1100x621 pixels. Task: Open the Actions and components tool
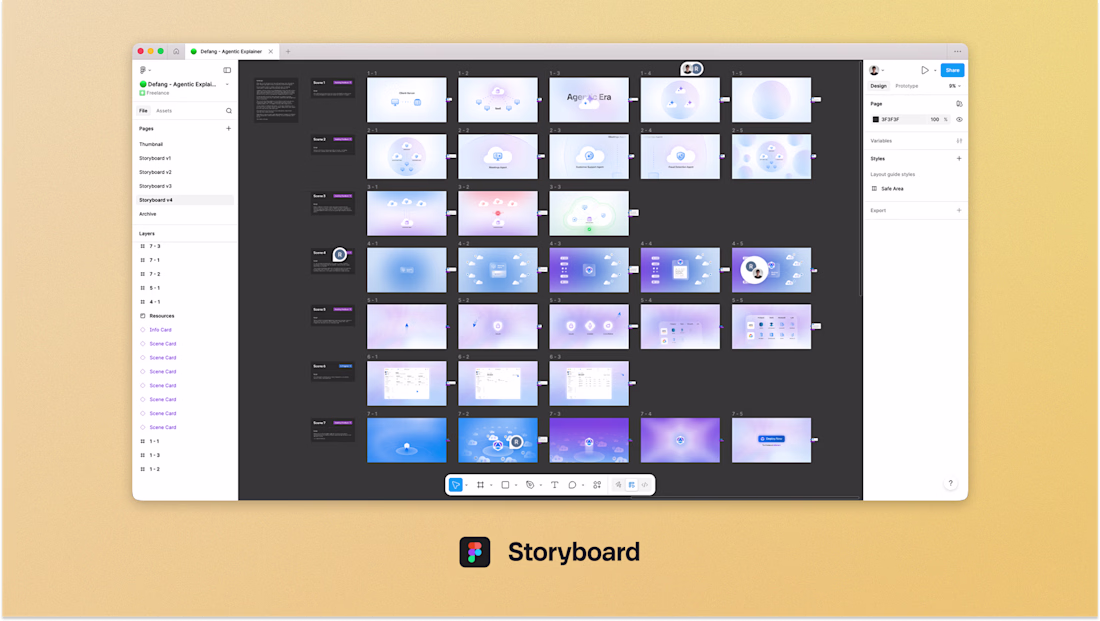[597, 485]
